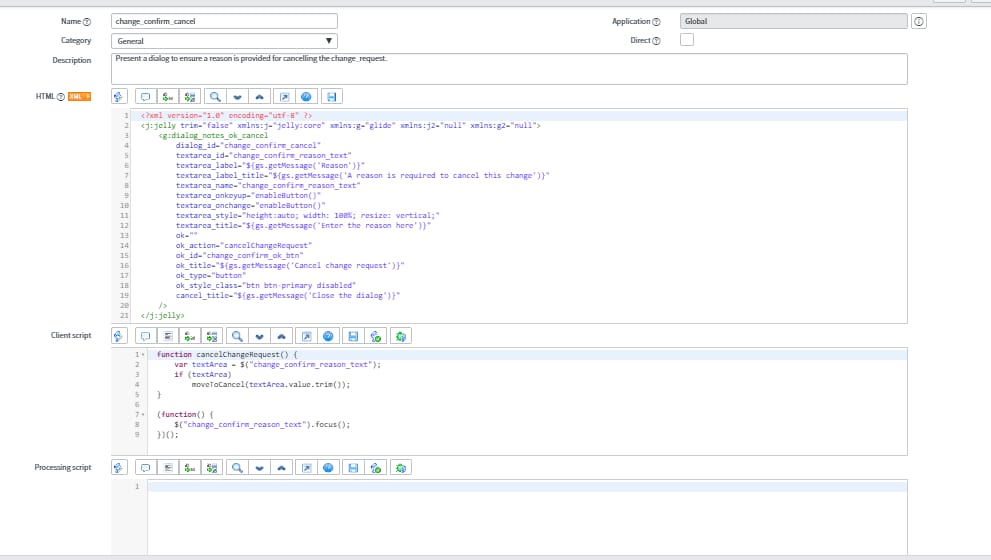Save from Processing script toolbar
991x560 pixels.
pyautogui.click(x=353, y=468)
